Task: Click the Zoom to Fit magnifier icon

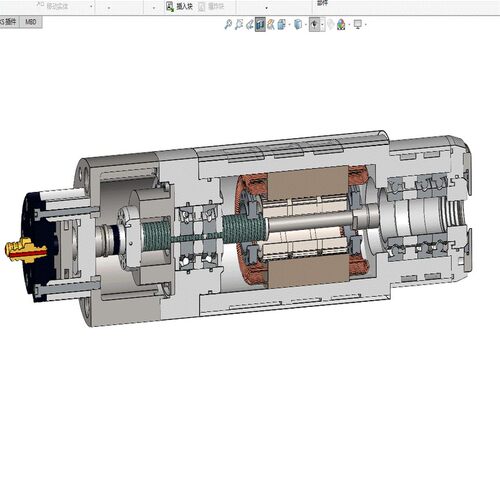Action: click(x=228, y=24)
